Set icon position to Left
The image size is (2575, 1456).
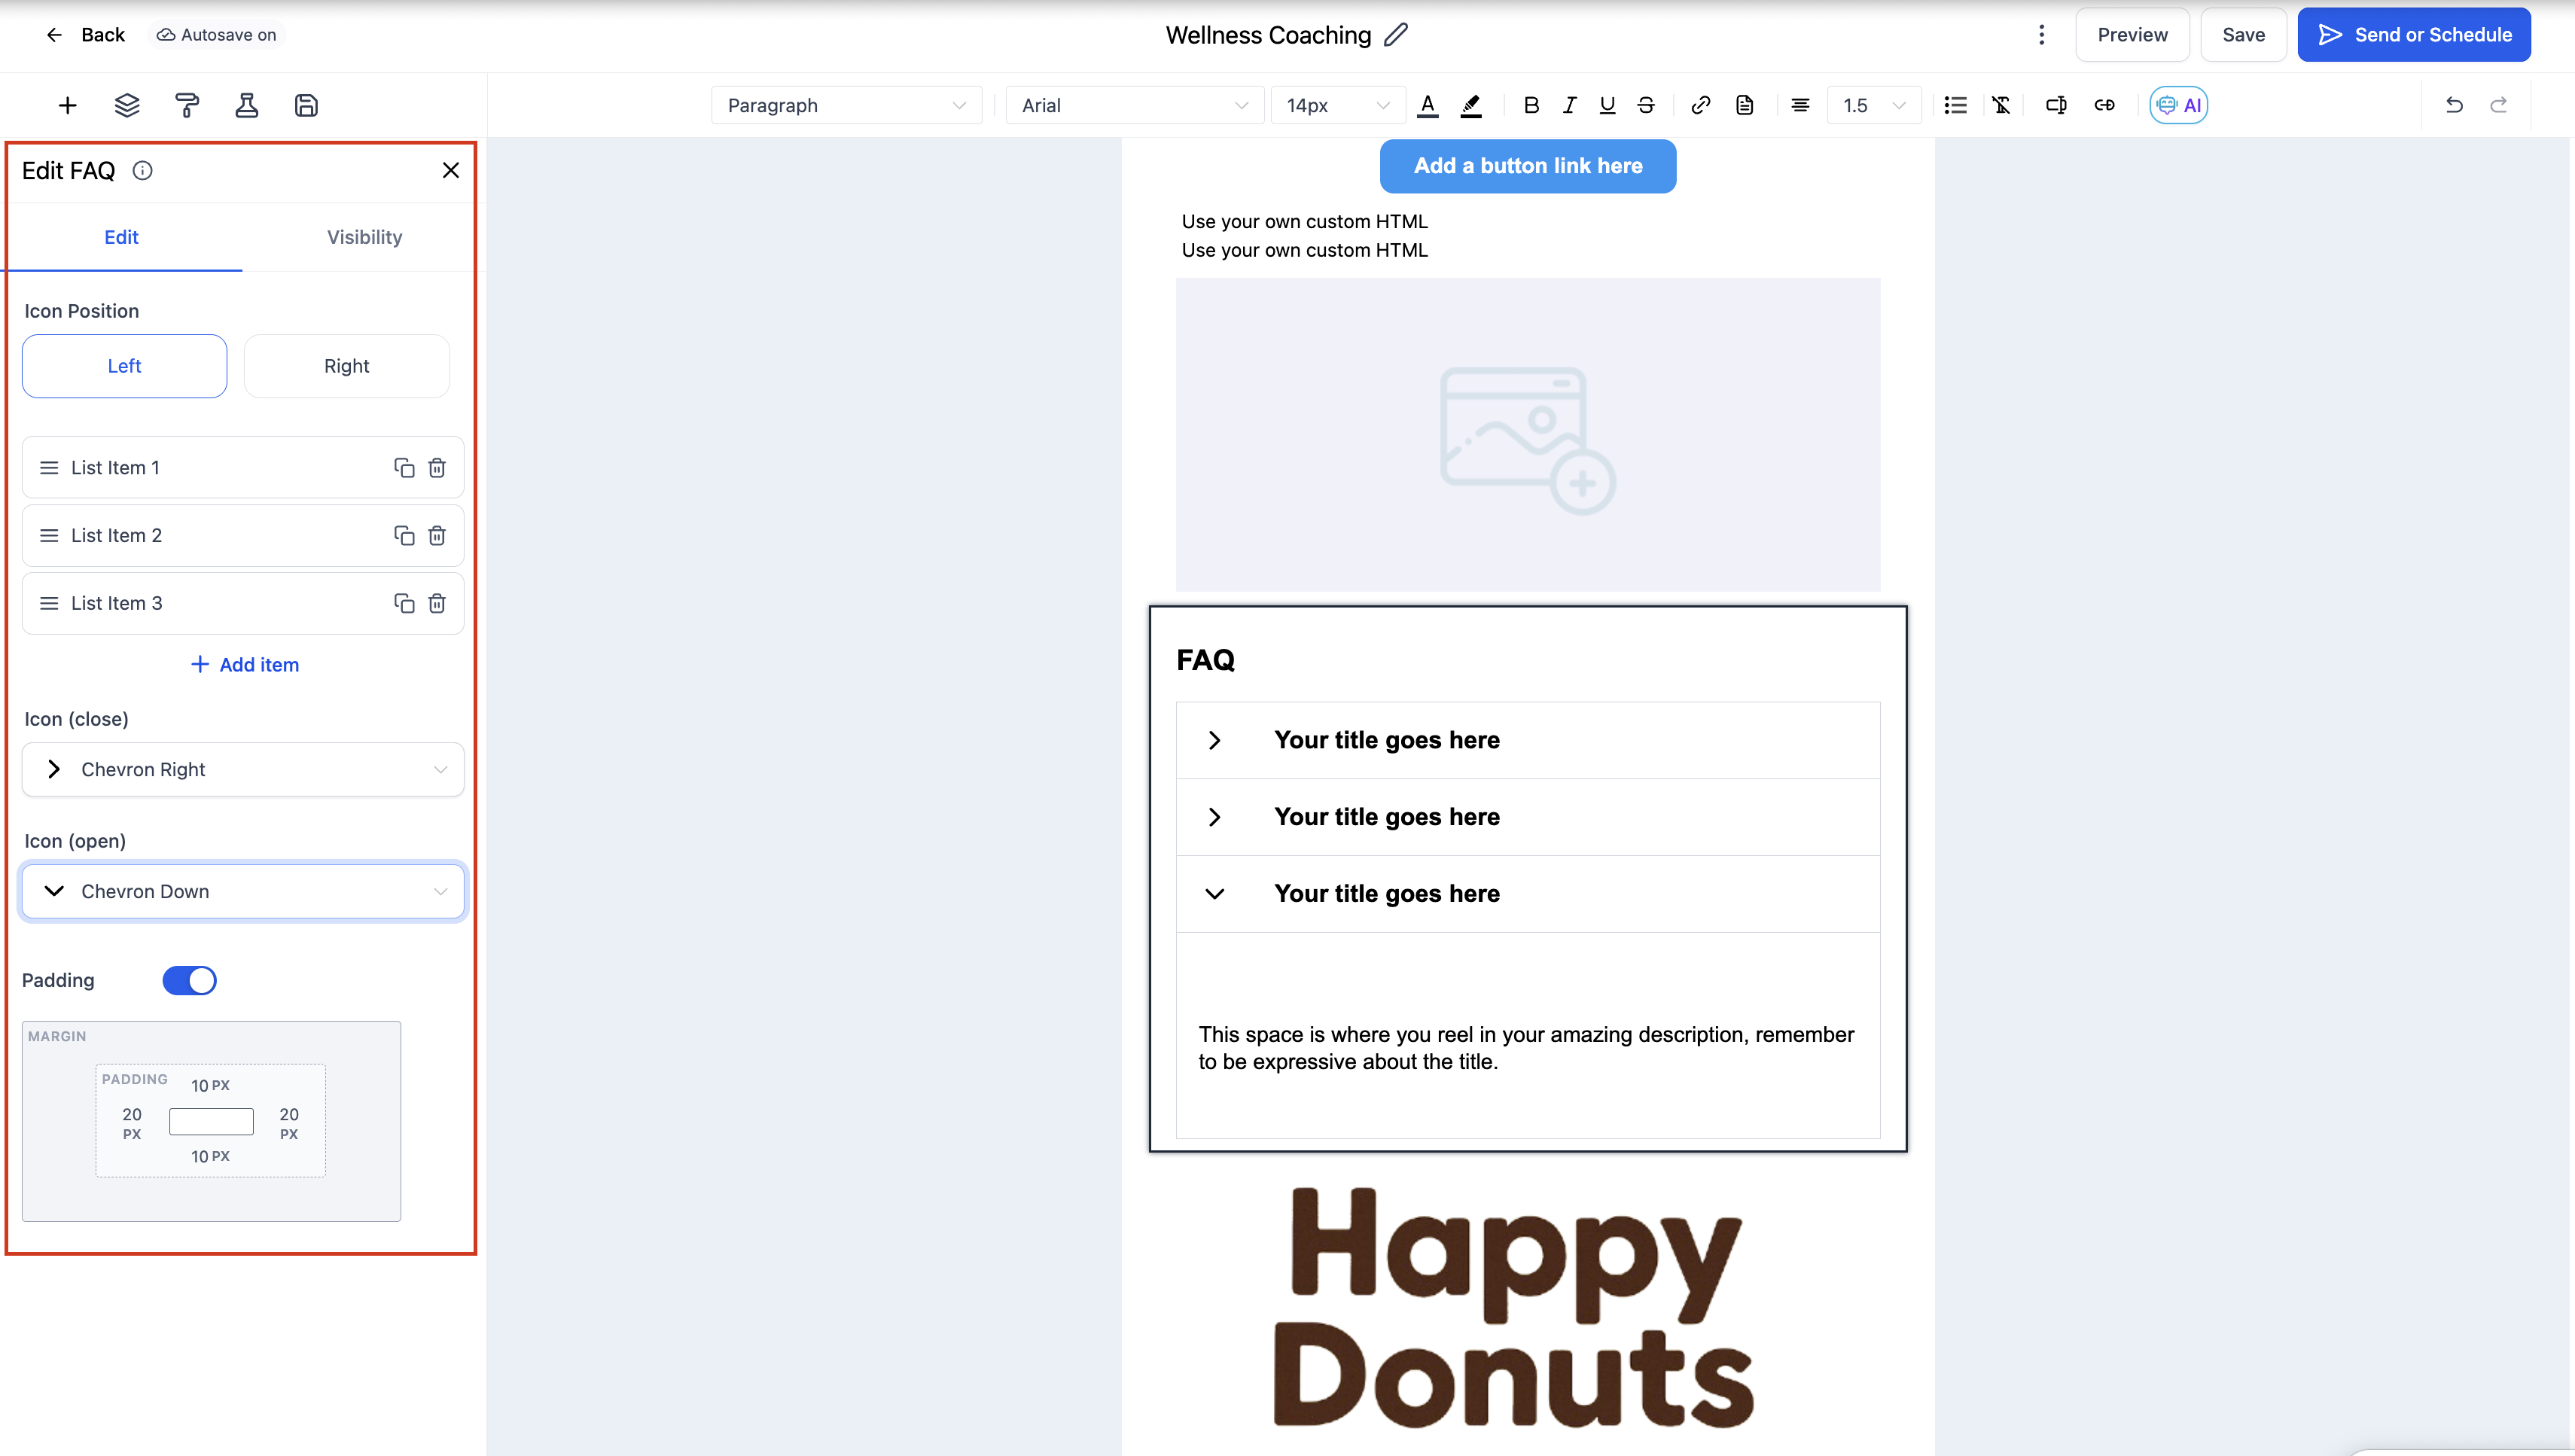coord(124,366)
